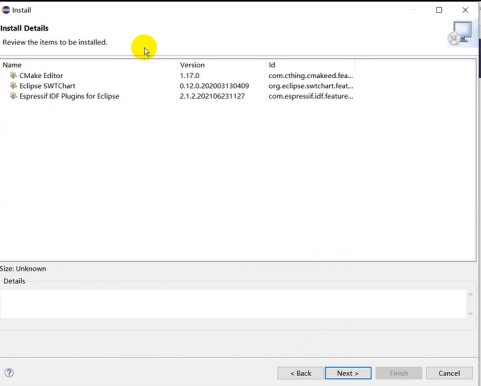Sort by the Id column header
481x386 pixels.
pos(311,65)
